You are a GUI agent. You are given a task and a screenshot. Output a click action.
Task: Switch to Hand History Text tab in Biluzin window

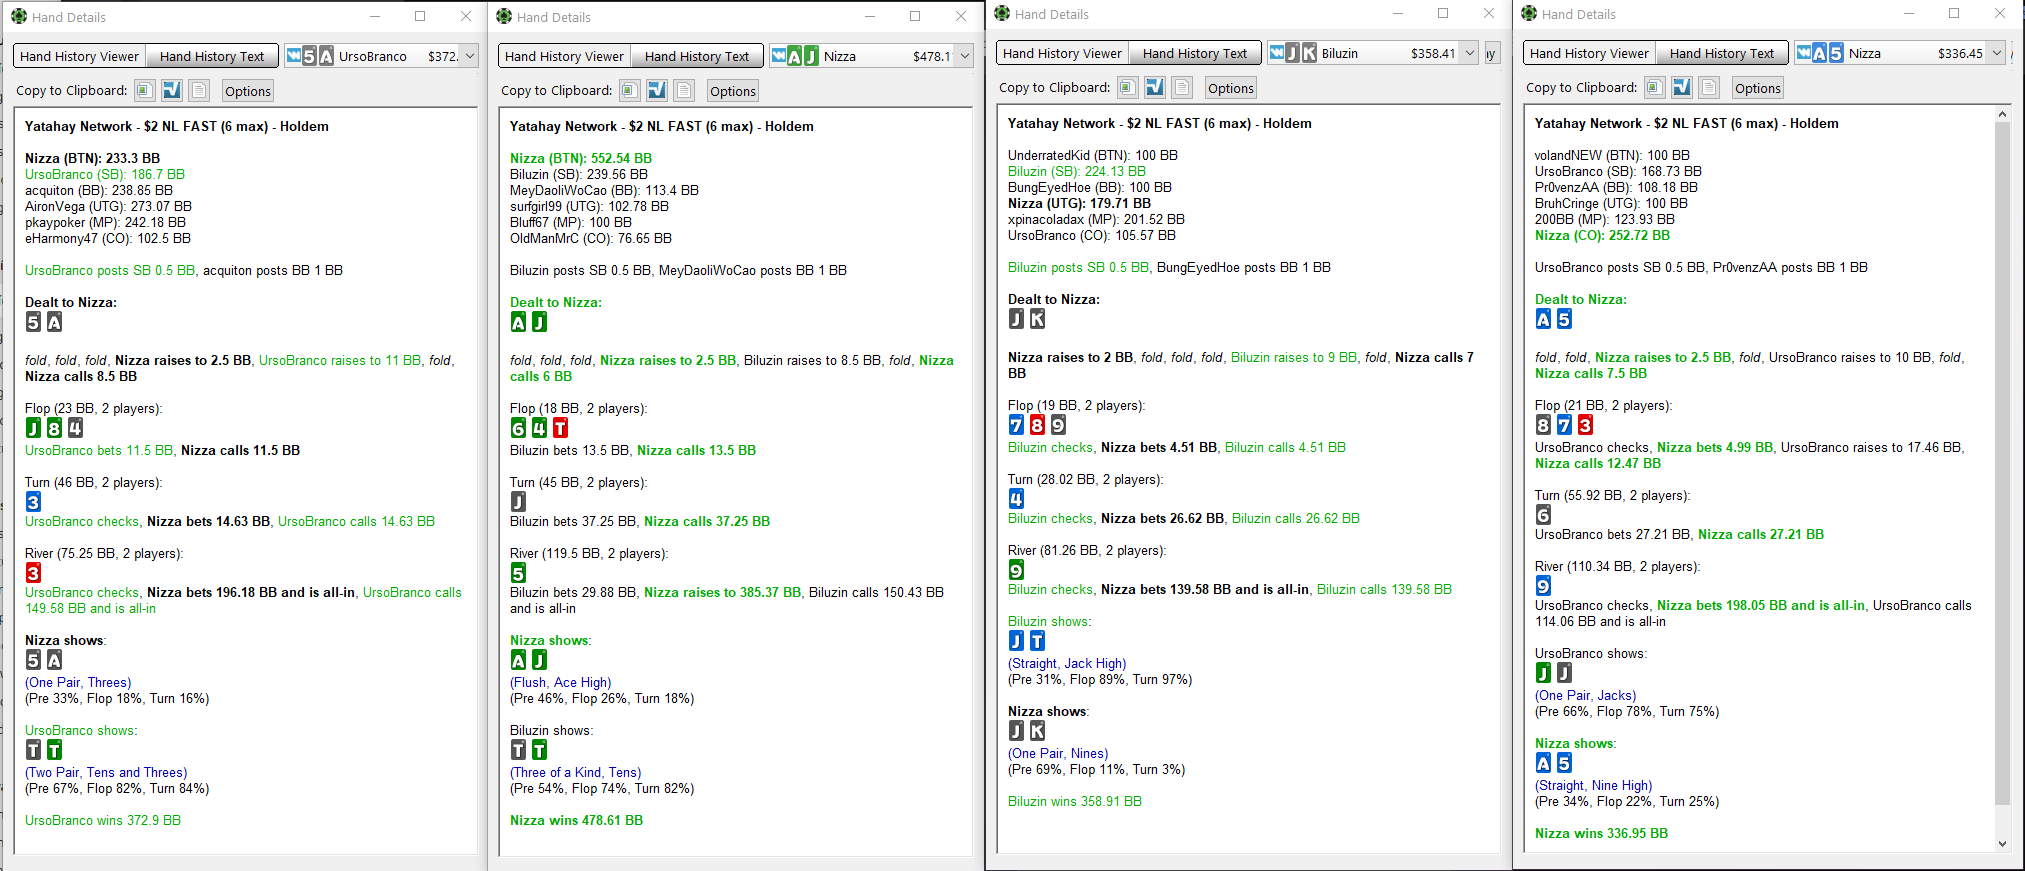pyautogui.click(x=1195, y=53)
